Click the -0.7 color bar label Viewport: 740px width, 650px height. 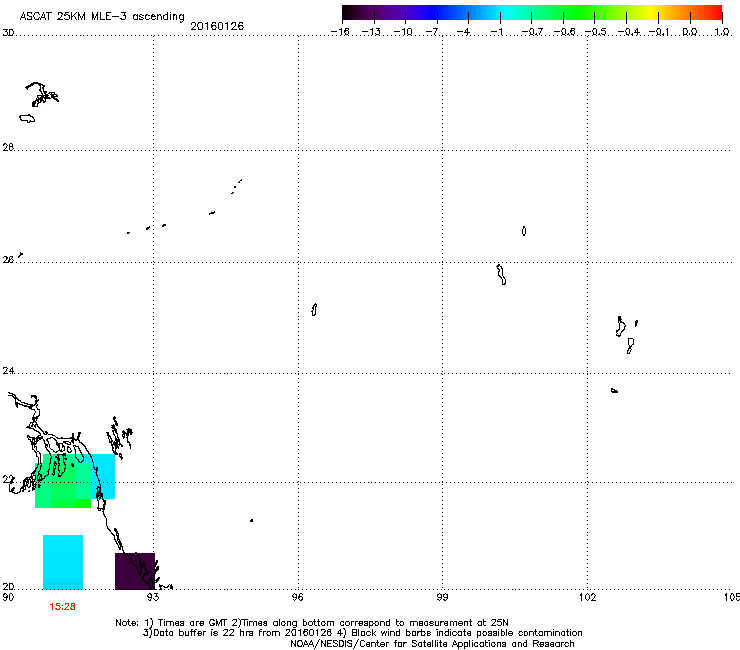click(532, 32)
